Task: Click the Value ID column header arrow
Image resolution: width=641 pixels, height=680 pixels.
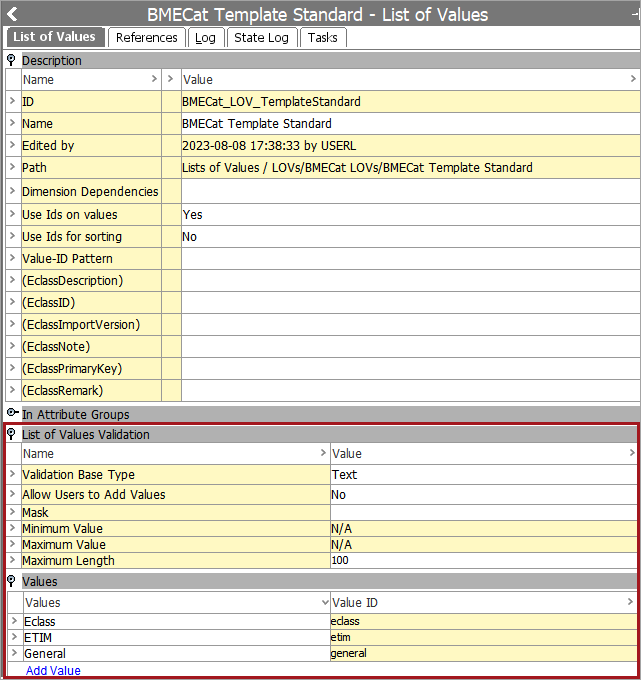Action: point(630,602)
